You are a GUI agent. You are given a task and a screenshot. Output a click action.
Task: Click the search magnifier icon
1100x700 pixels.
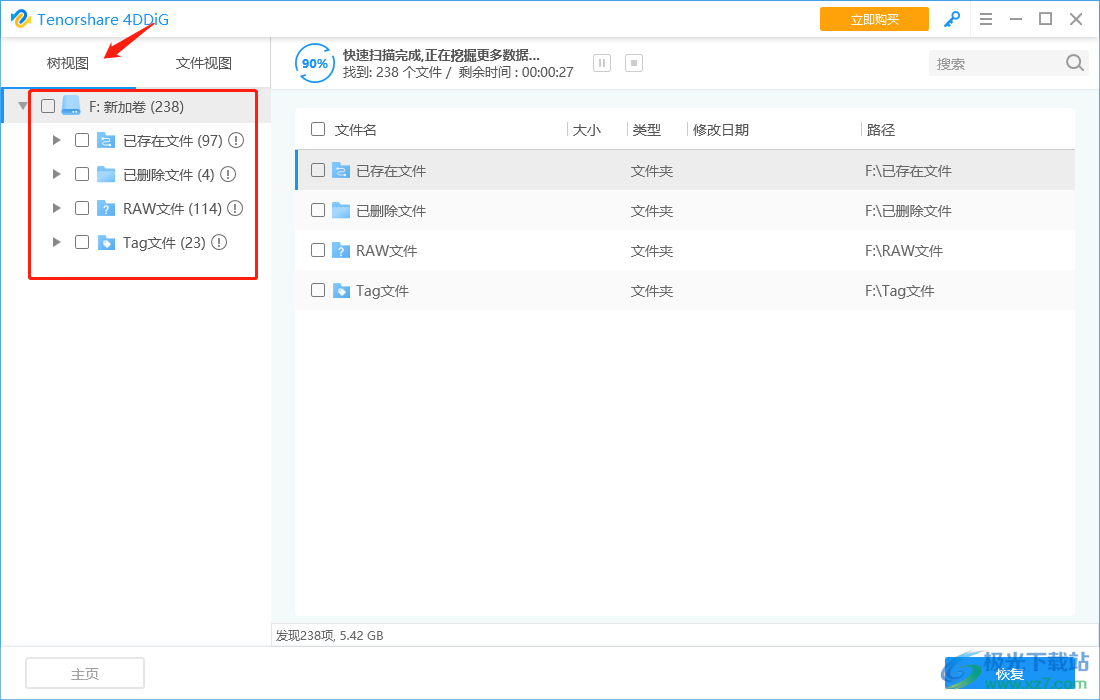pos(1074,63)
